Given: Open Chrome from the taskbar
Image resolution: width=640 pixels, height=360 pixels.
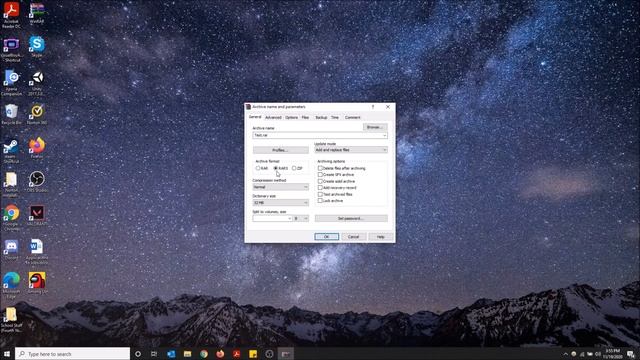Looking at the screenshot, I should pos(204,354).
